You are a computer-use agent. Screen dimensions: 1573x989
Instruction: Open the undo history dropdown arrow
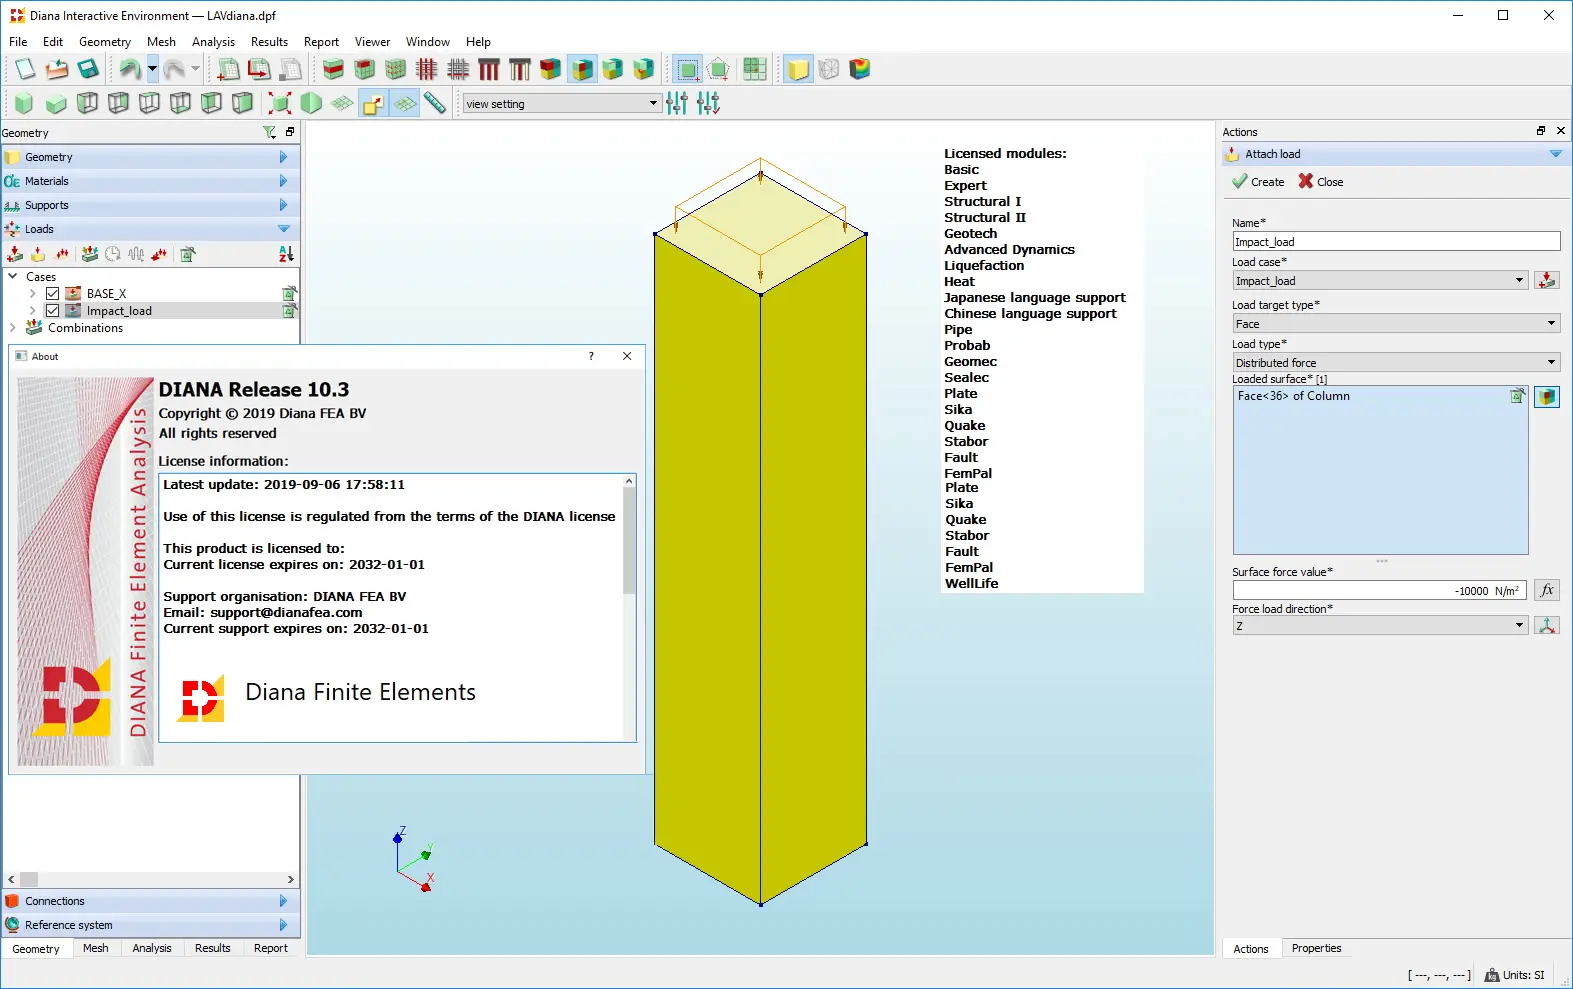coord(152,69)
